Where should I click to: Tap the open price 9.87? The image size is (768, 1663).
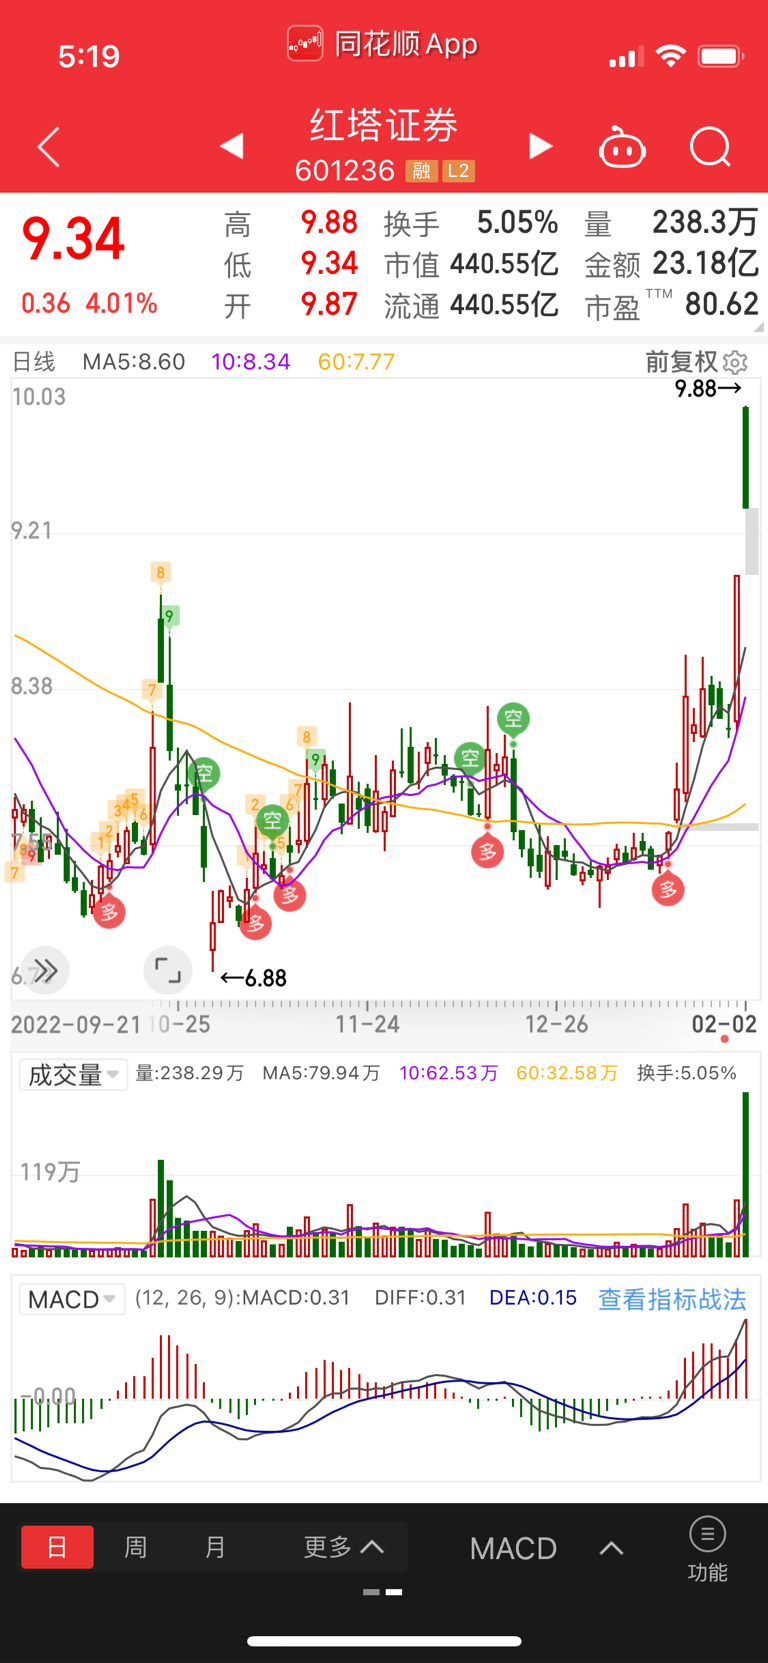[x=329, y=304]
